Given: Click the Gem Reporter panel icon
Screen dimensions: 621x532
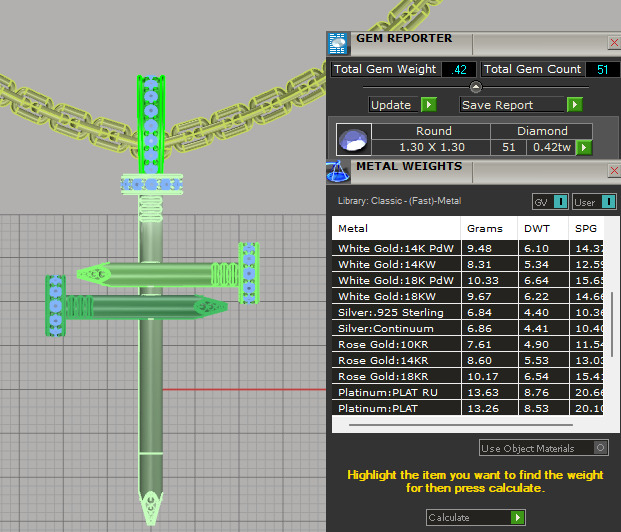Looking at the screenshot, I should 338,44.
